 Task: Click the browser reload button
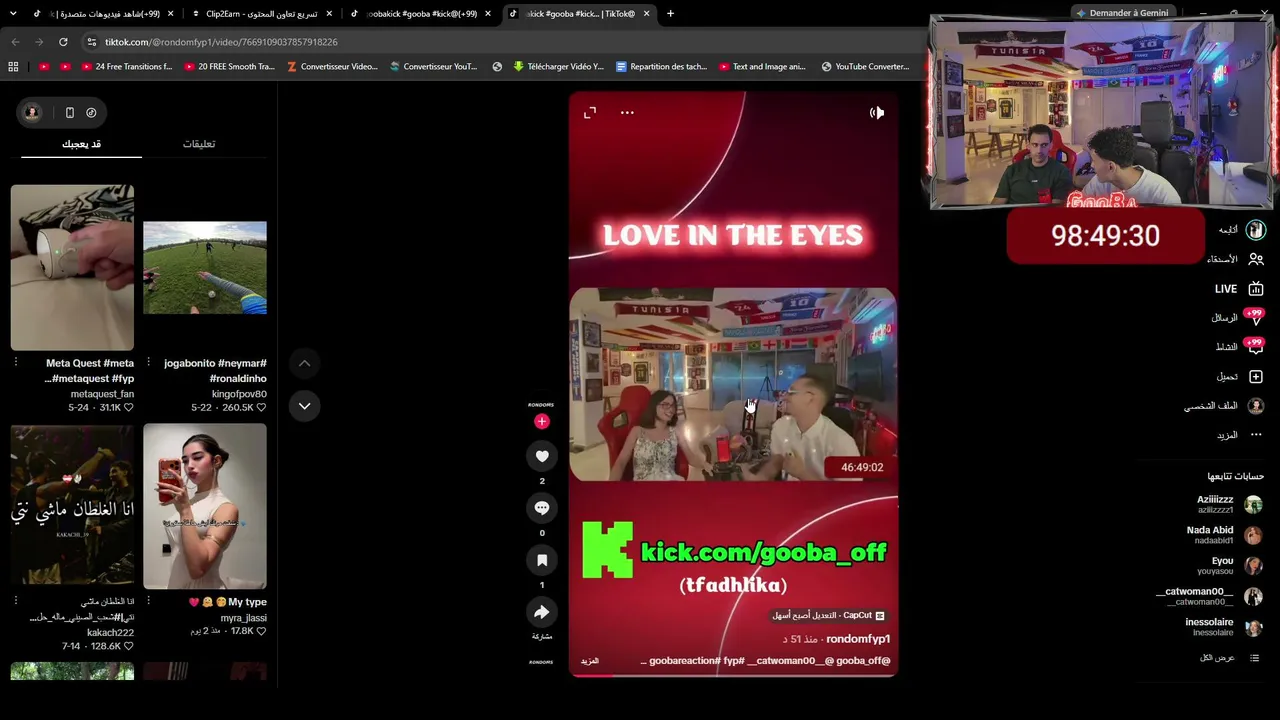(x=63, y=42)
